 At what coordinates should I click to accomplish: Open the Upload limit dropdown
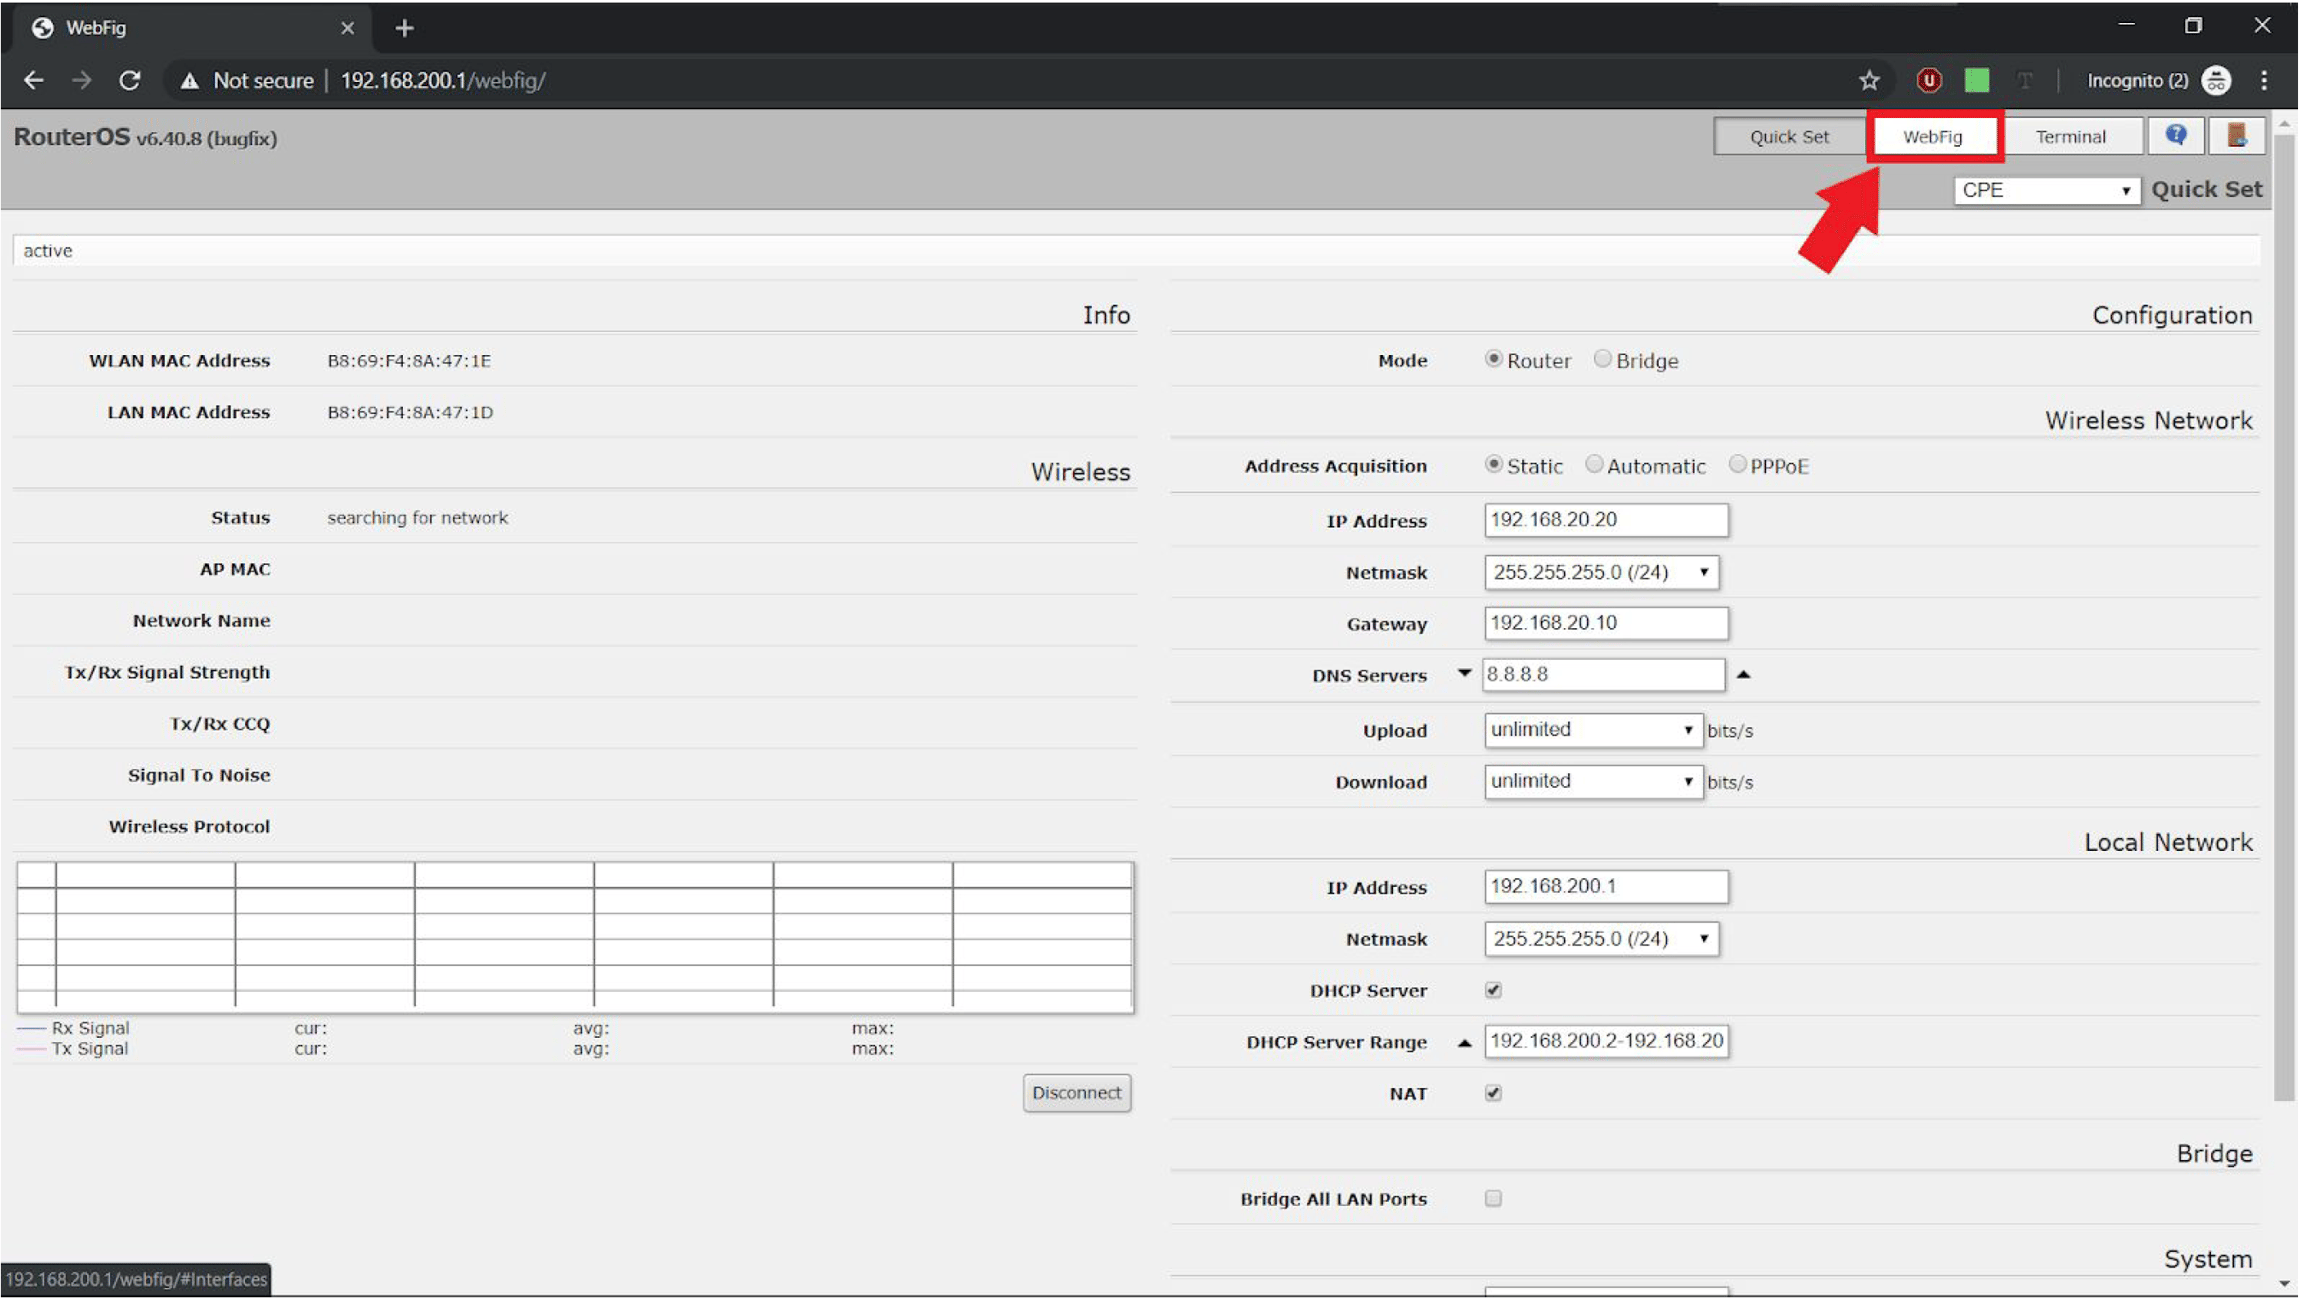(1593, 729)
